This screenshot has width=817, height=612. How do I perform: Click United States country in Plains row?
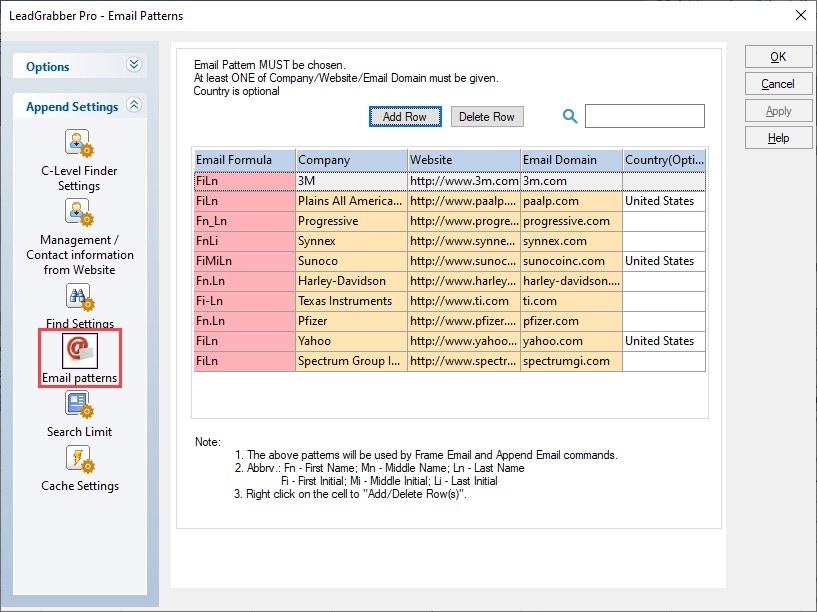click(x=664, y=201)
